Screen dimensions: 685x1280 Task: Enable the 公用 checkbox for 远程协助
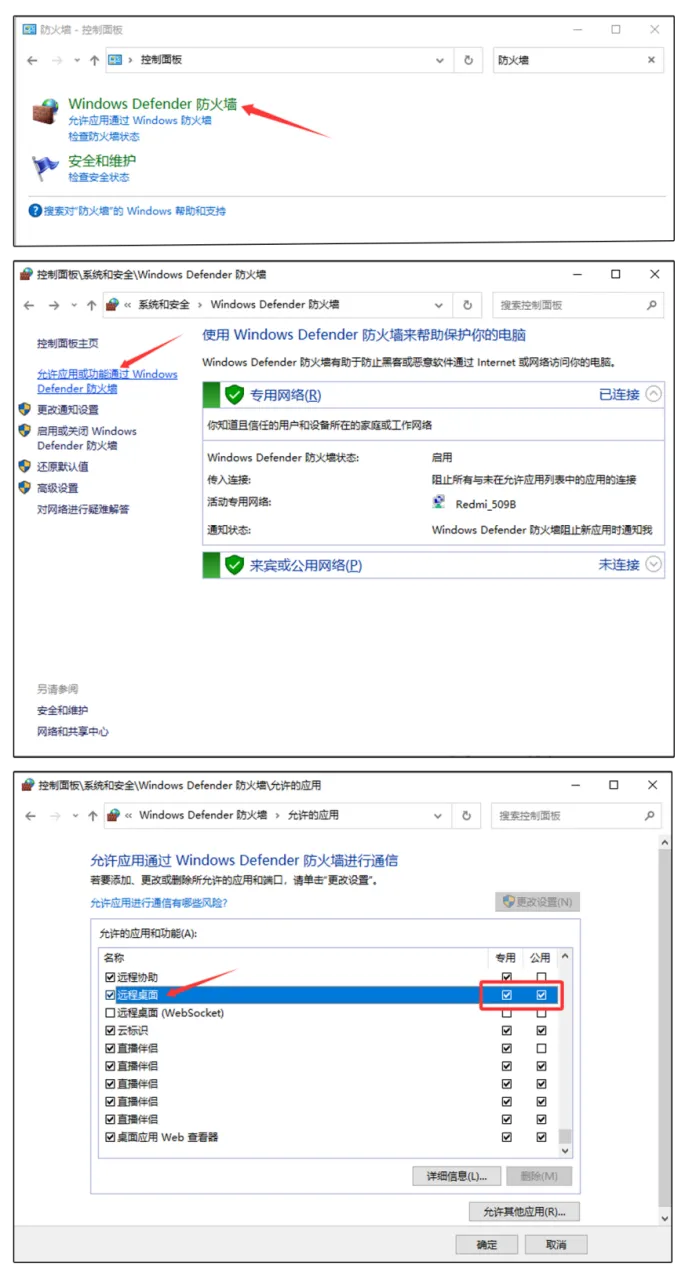click(x=541, y=977)
